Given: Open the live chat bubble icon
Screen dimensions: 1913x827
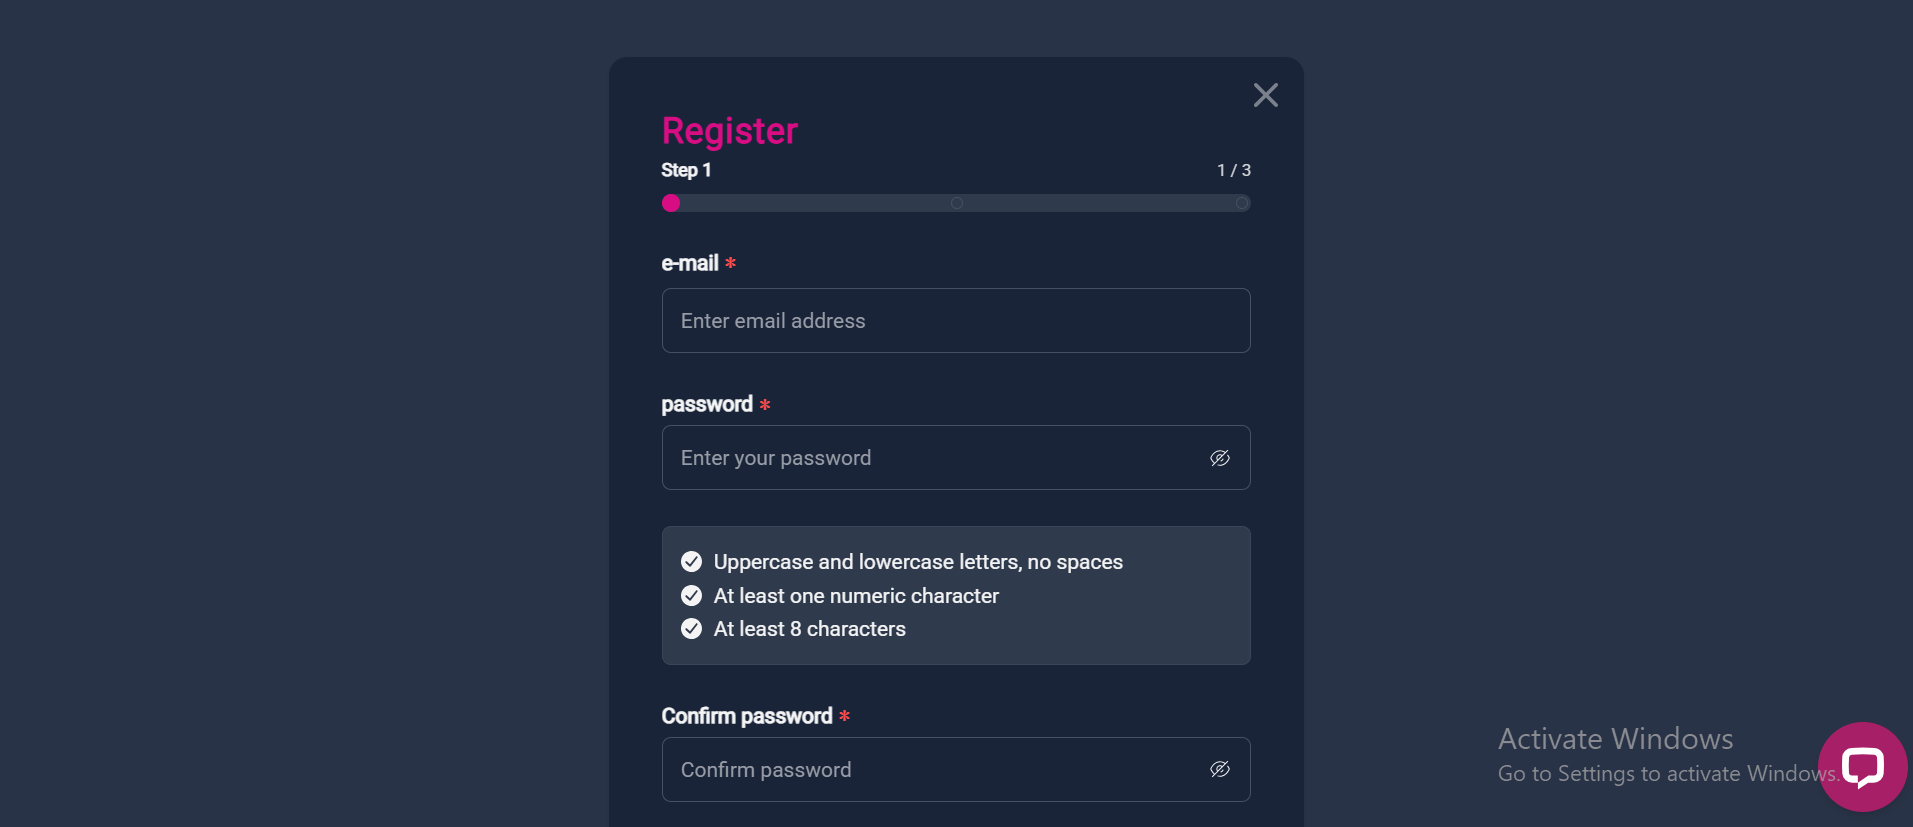Looking at the screenshot, I should [1862, 767].
